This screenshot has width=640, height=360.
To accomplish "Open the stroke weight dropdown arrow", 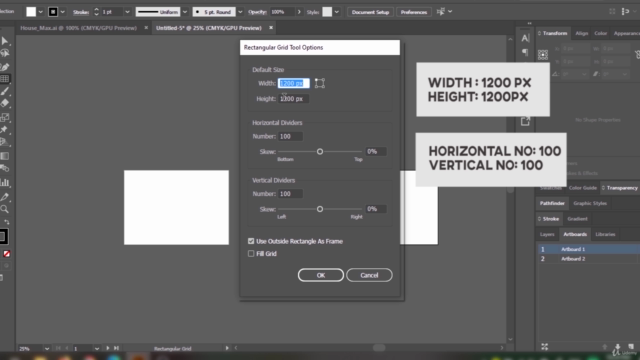I will pos(127,12).
